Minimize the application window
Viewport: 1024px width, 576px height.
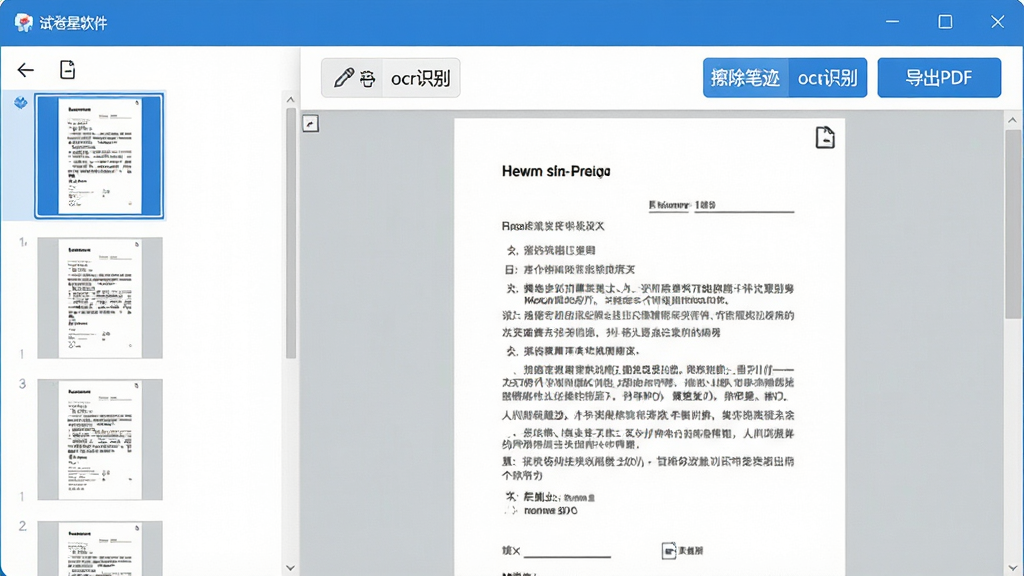tap(892, 22)
